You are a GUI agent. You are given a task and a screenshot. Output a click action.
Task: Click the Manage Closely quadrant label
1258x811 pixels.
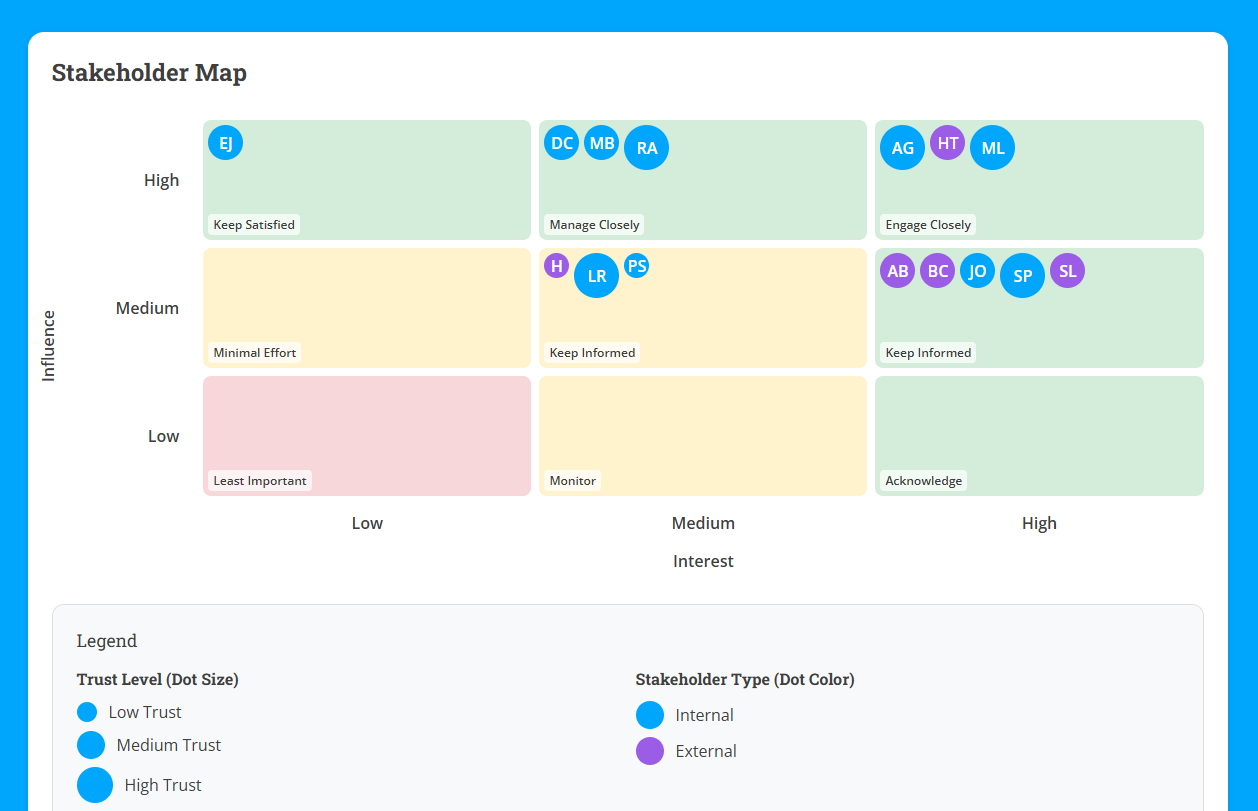pos(593,224)
